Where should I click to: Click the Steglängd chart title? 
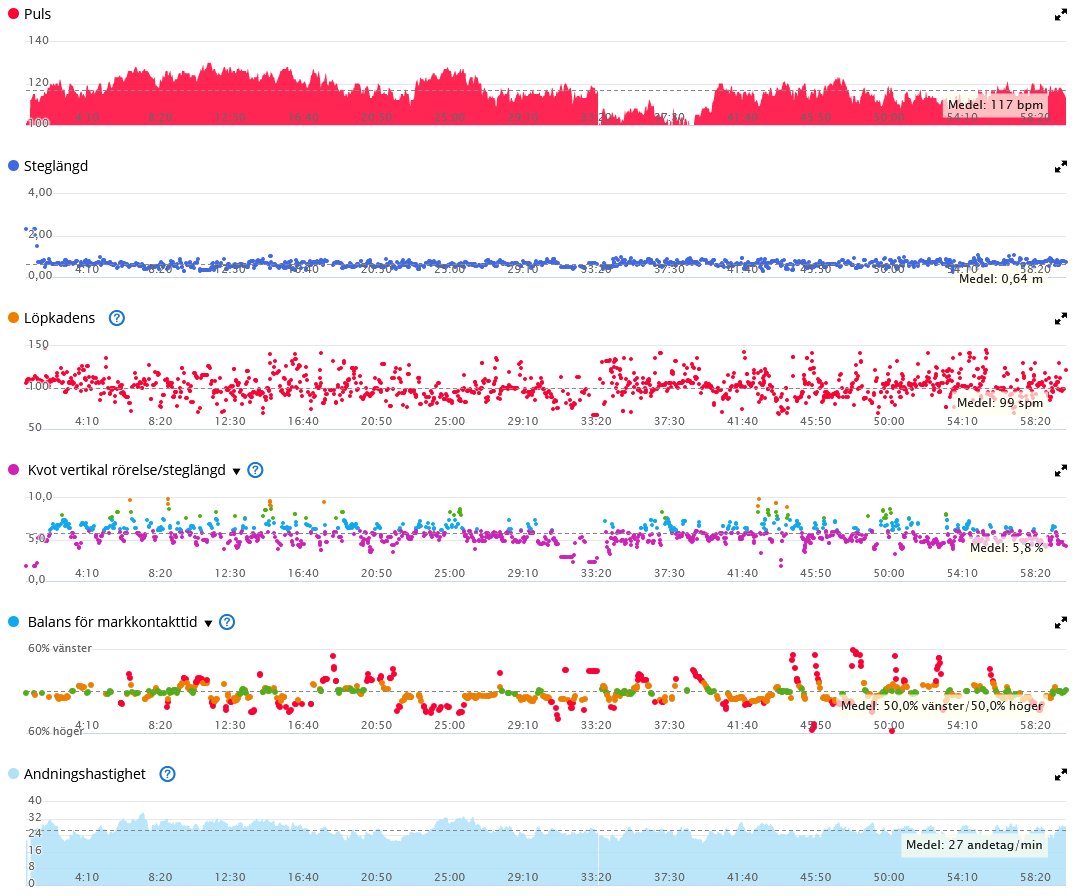coord(56,166)
